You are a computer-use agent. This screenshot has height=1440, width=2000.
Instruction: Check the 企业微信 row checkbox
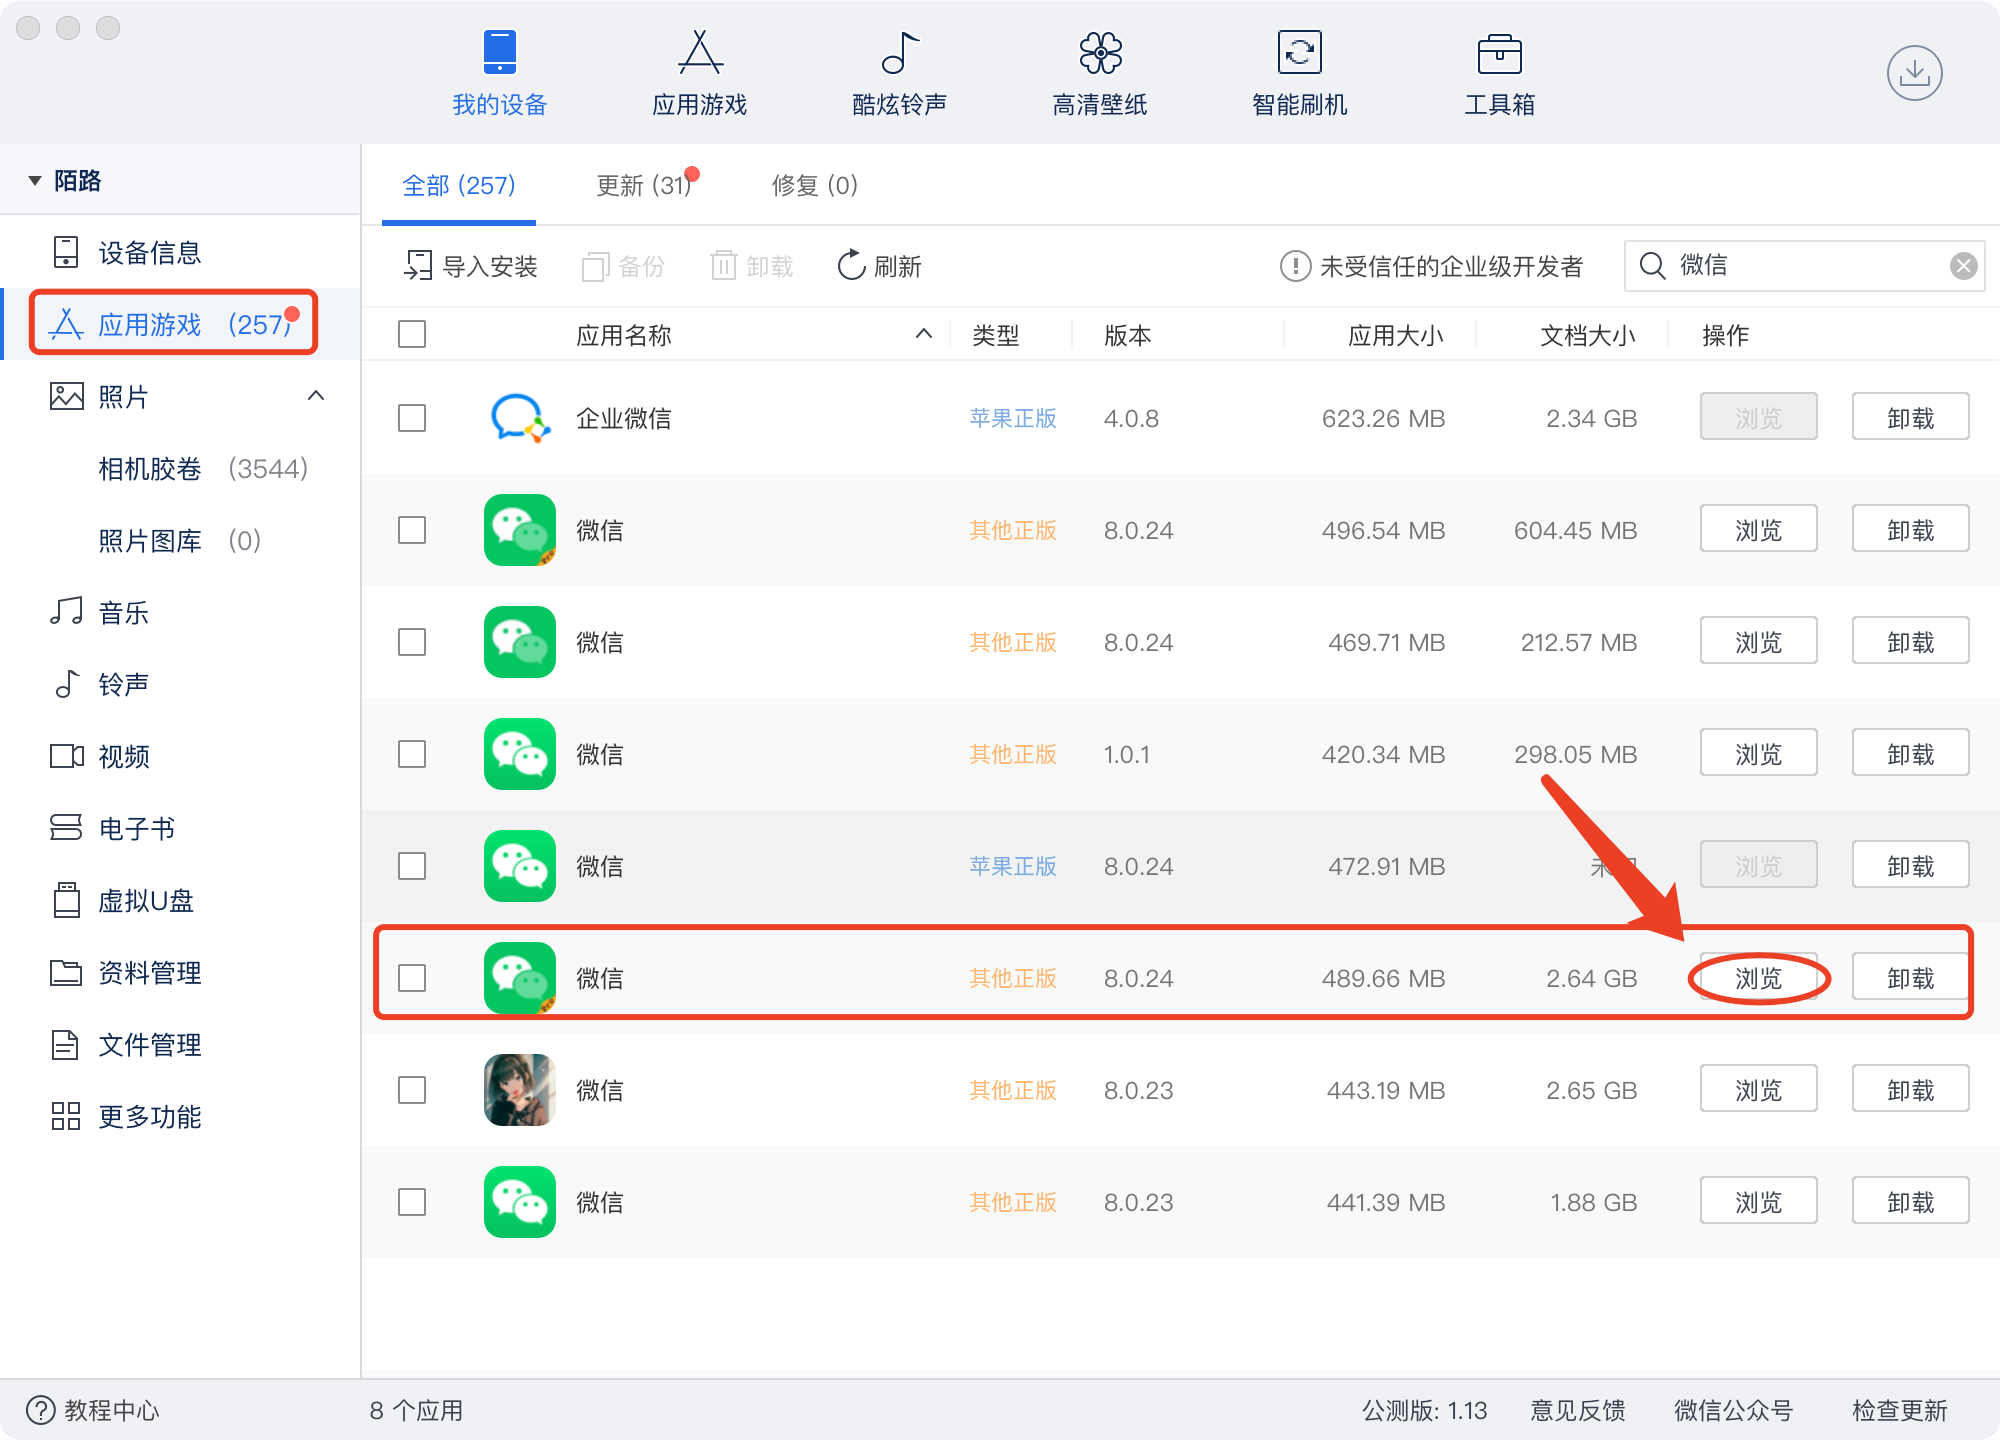pyautogui.click(x=412, y=418)
